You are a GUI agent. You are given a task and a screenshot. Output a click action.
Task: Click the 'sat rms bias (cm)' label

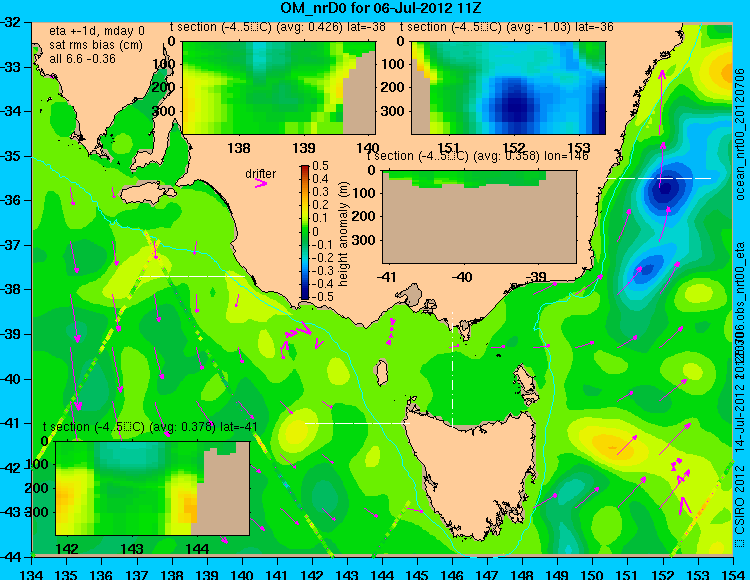(96, 45)
